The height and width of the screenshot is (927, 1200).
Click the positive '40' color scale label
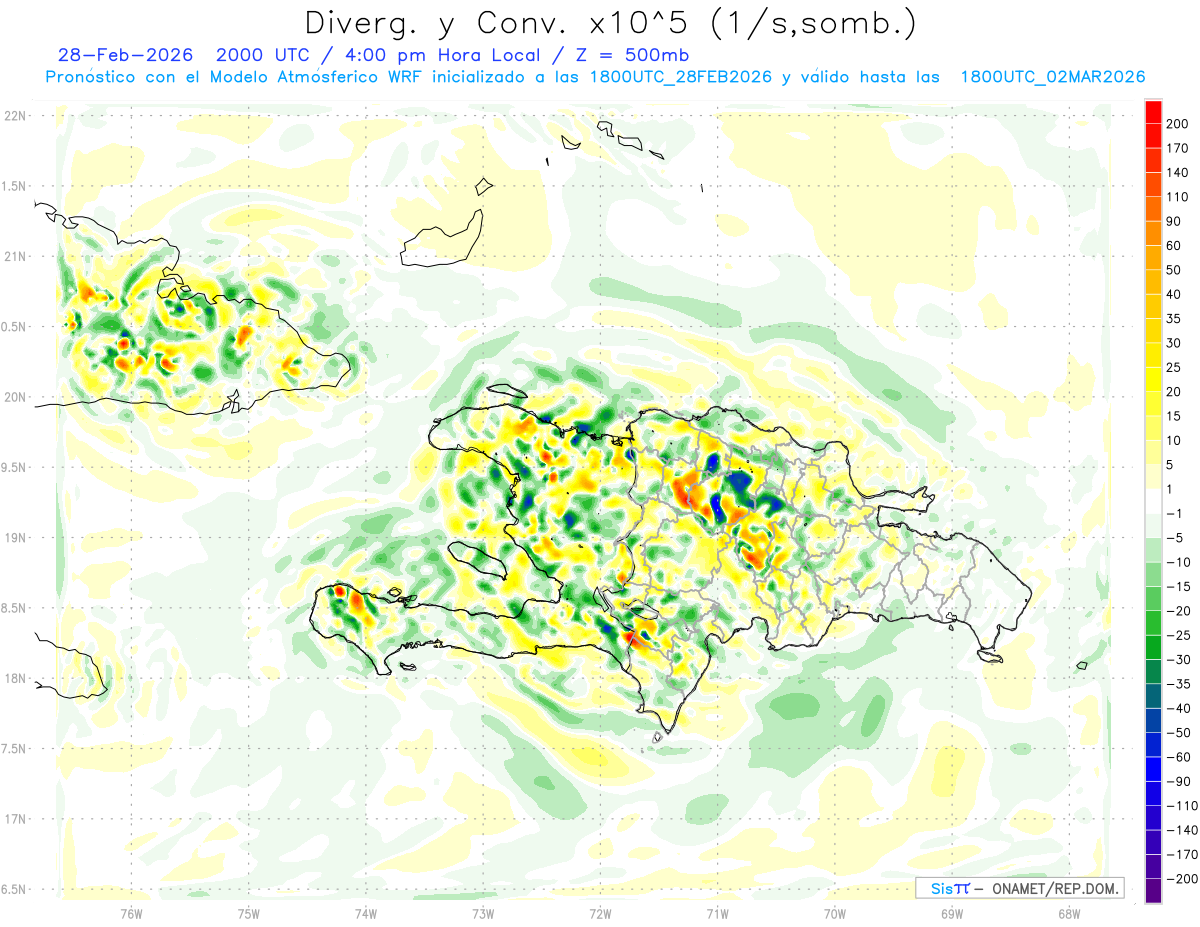(1174, 294)
